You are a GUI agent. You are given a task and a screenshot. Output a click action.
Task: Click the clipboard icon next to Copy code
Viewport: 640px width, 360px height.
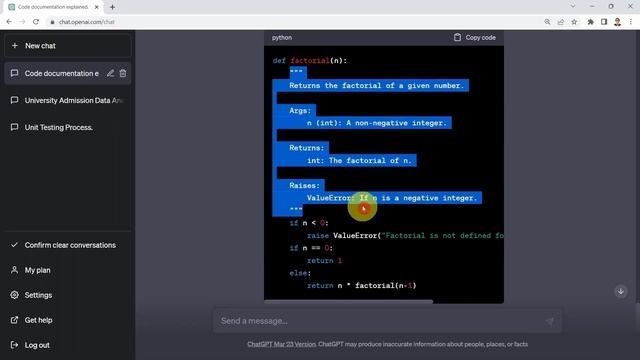(457, 38)
